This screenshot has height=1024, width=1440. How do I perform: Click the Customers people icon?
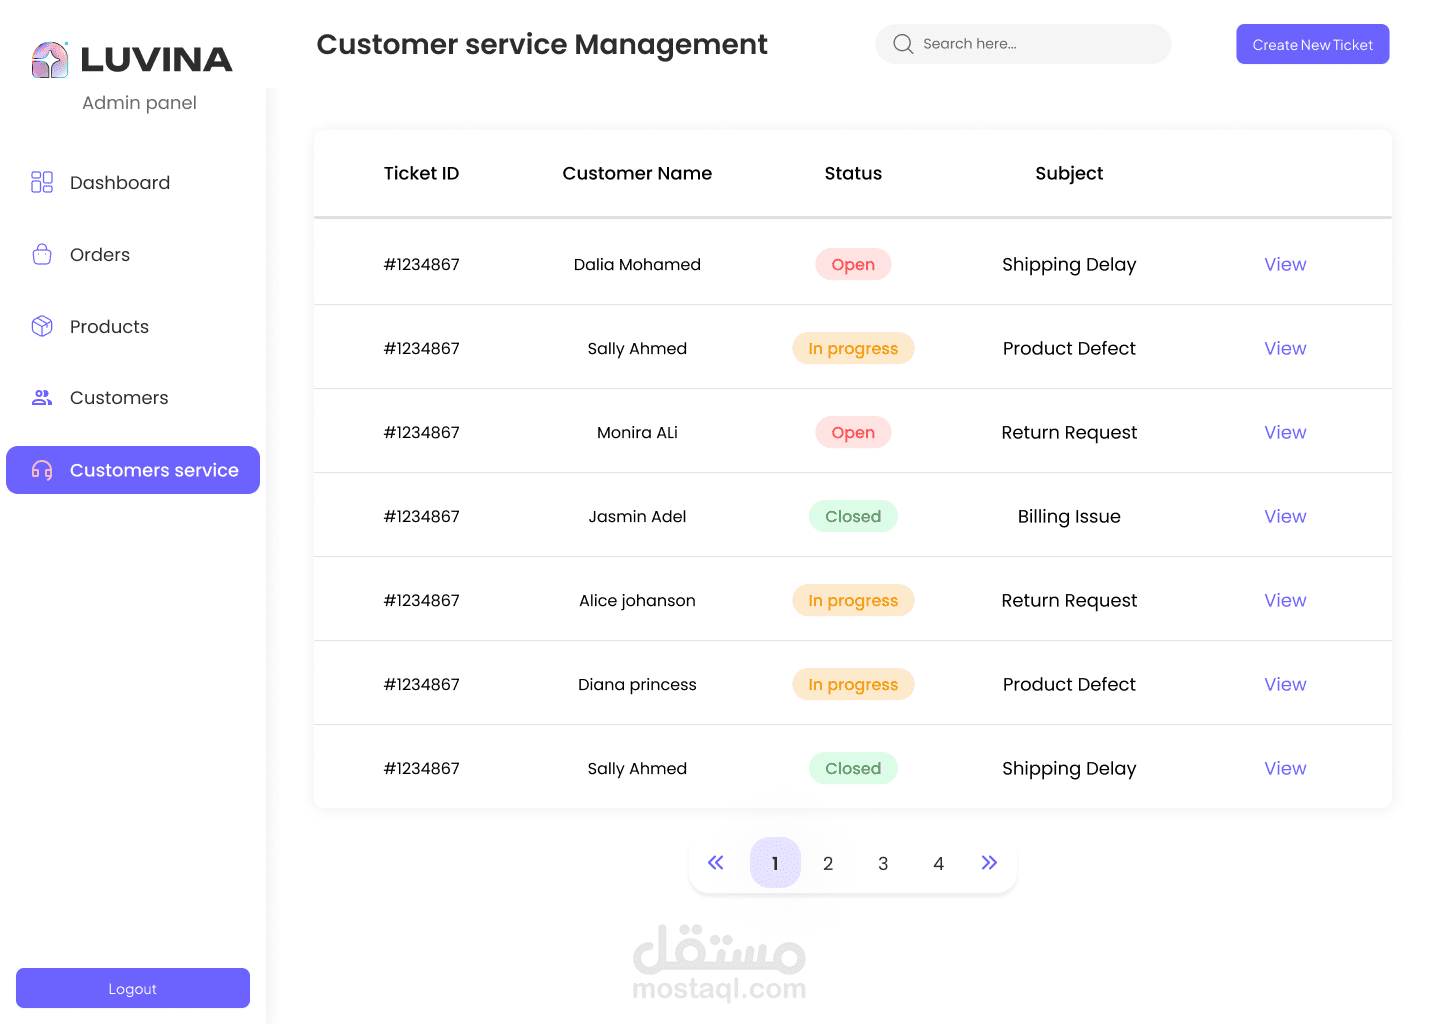click(x=42, y=398)
